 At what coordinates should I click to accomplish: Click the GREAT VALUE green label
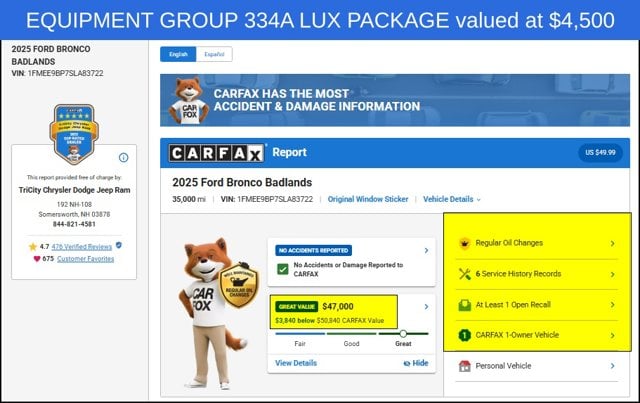click(x=297, y=307)
